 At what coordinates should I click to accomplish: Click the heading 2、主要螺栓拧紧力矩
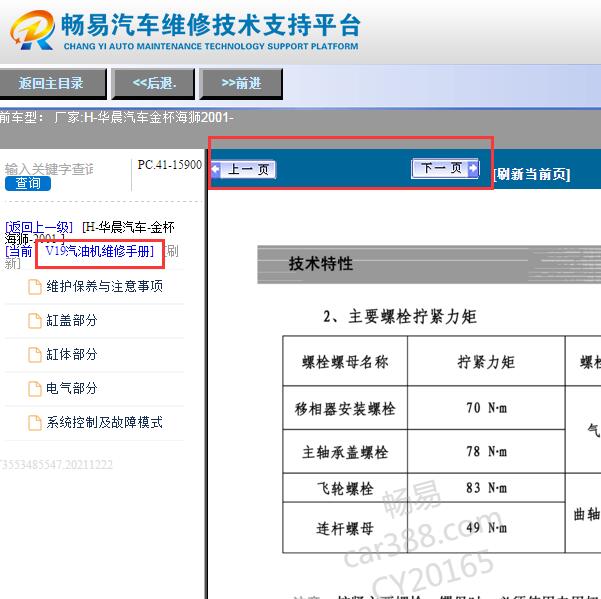(400, 317)
